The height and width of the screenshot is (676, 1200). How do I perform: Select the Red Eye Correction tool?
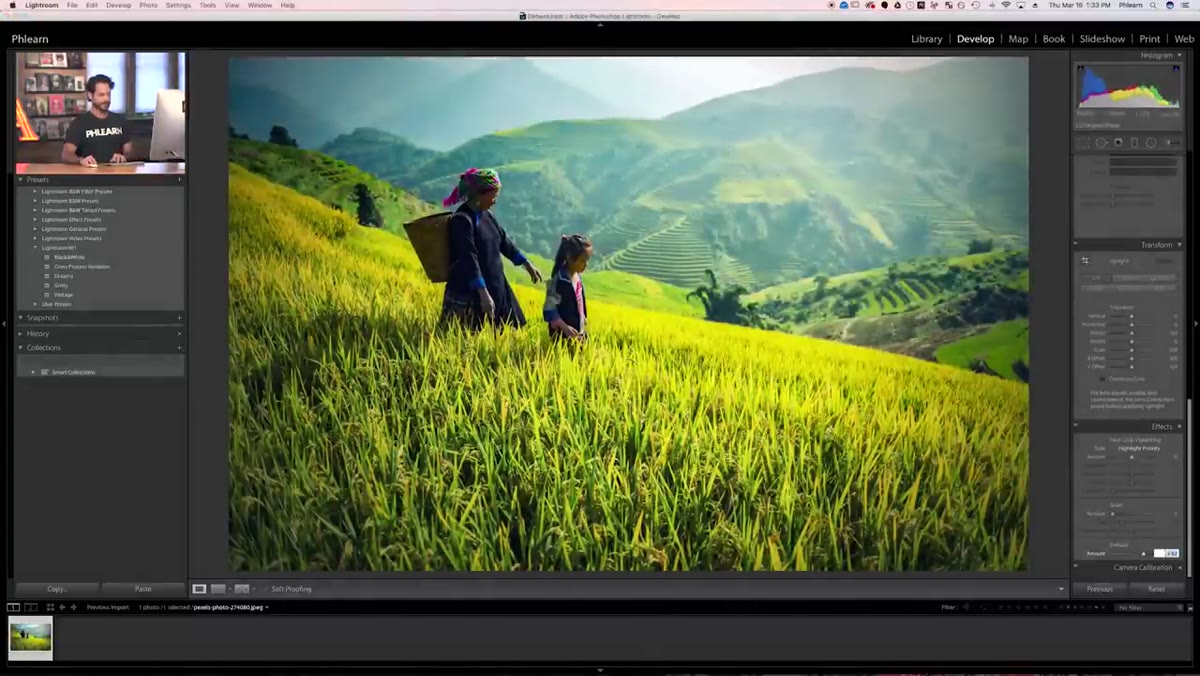[x=1118, y=142]
